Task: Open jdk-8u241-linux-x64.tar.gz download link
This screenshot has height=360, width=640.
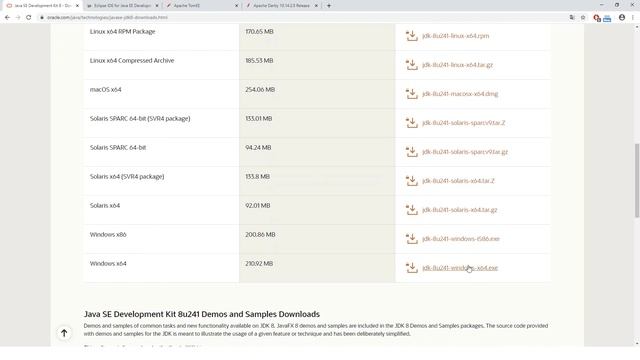Action: [457, 65]
